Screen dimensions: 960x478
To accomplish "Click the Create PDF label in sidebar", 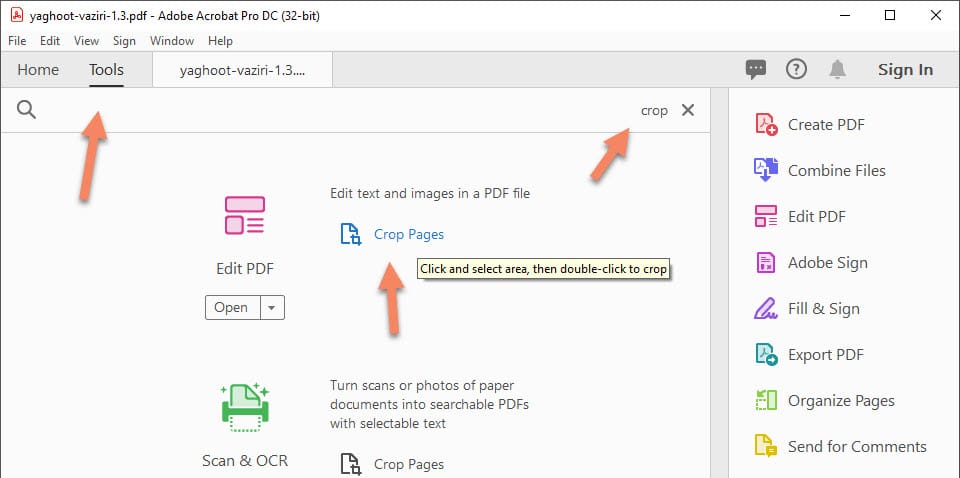I will pyautogui.click(x=826, y=124).
